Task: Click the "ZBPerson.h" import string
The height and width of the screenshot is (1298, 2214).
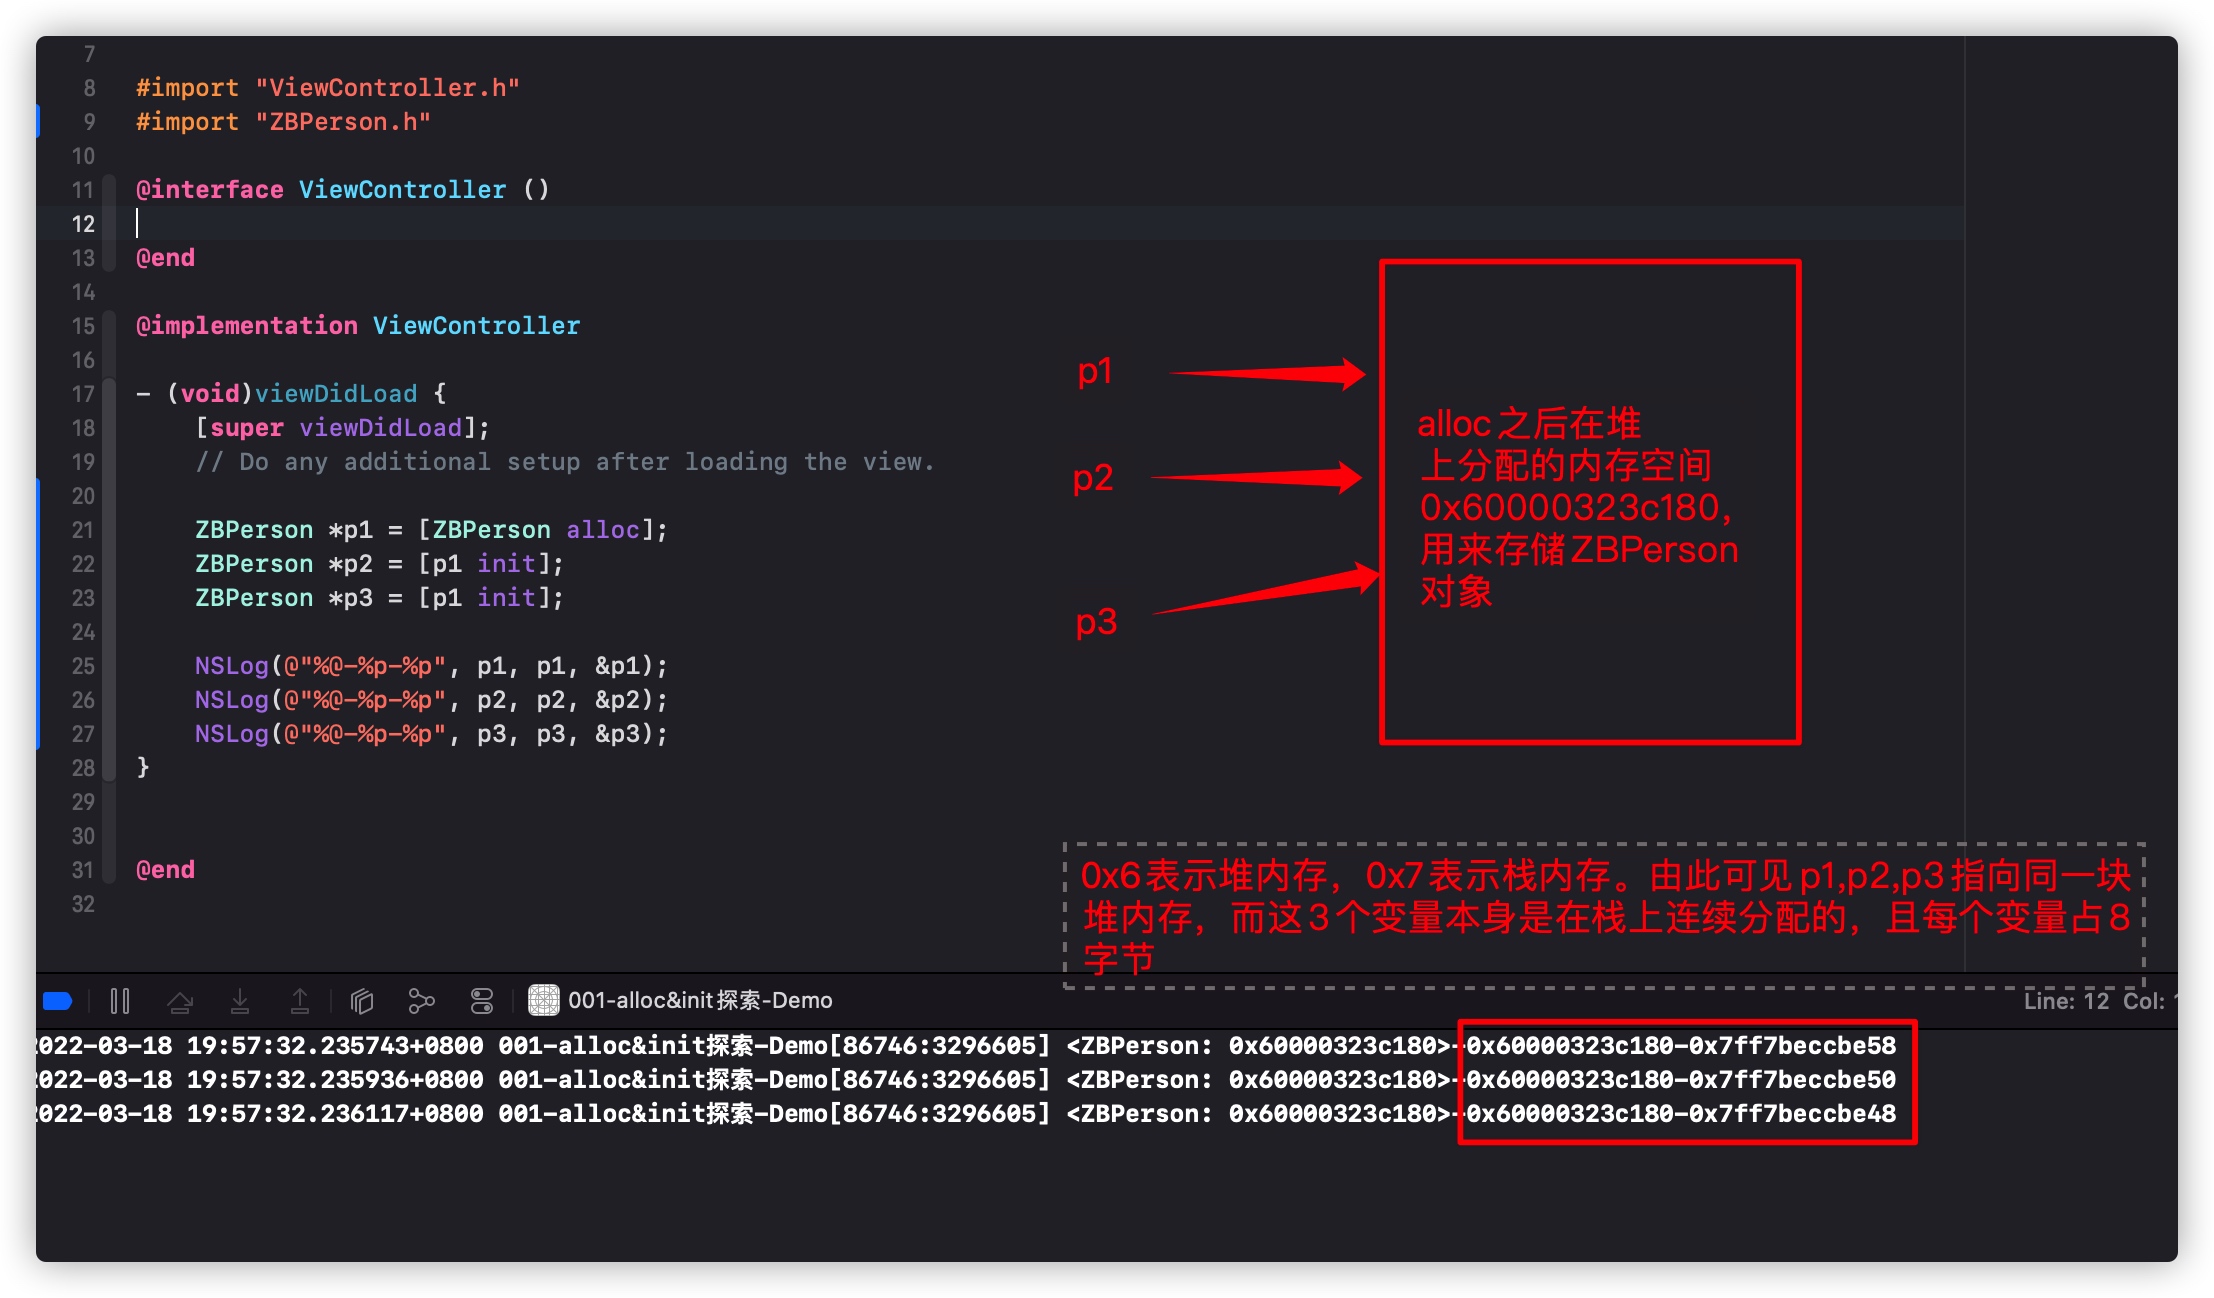Action: tap(343, 122)
